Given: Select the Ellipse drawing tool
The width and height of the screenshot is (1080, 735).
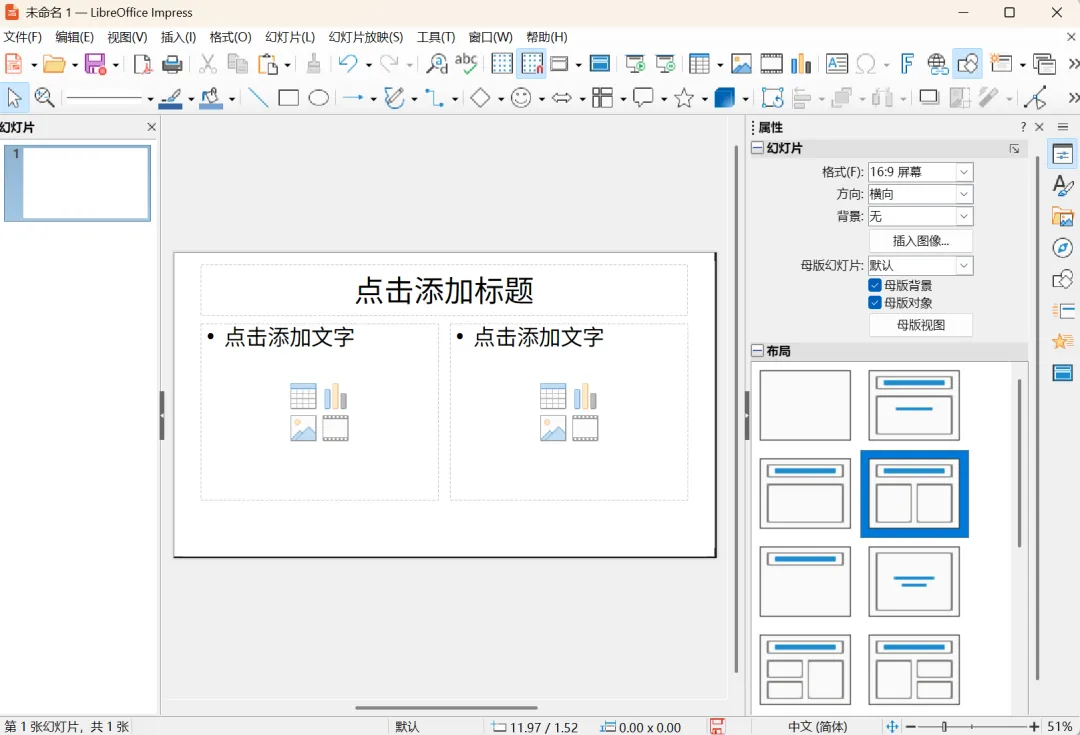Looking at the screenshot, I should tap(318, 98).
